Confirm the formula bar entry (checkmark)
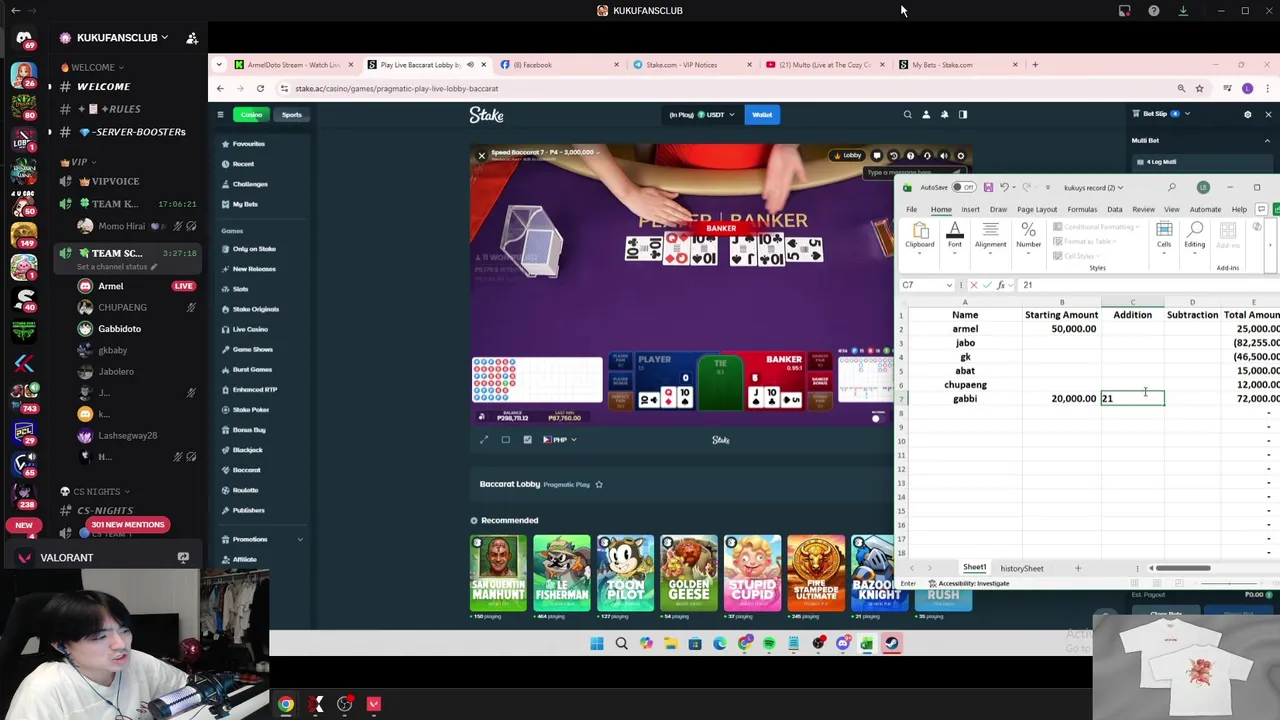 tap(987, 285)
